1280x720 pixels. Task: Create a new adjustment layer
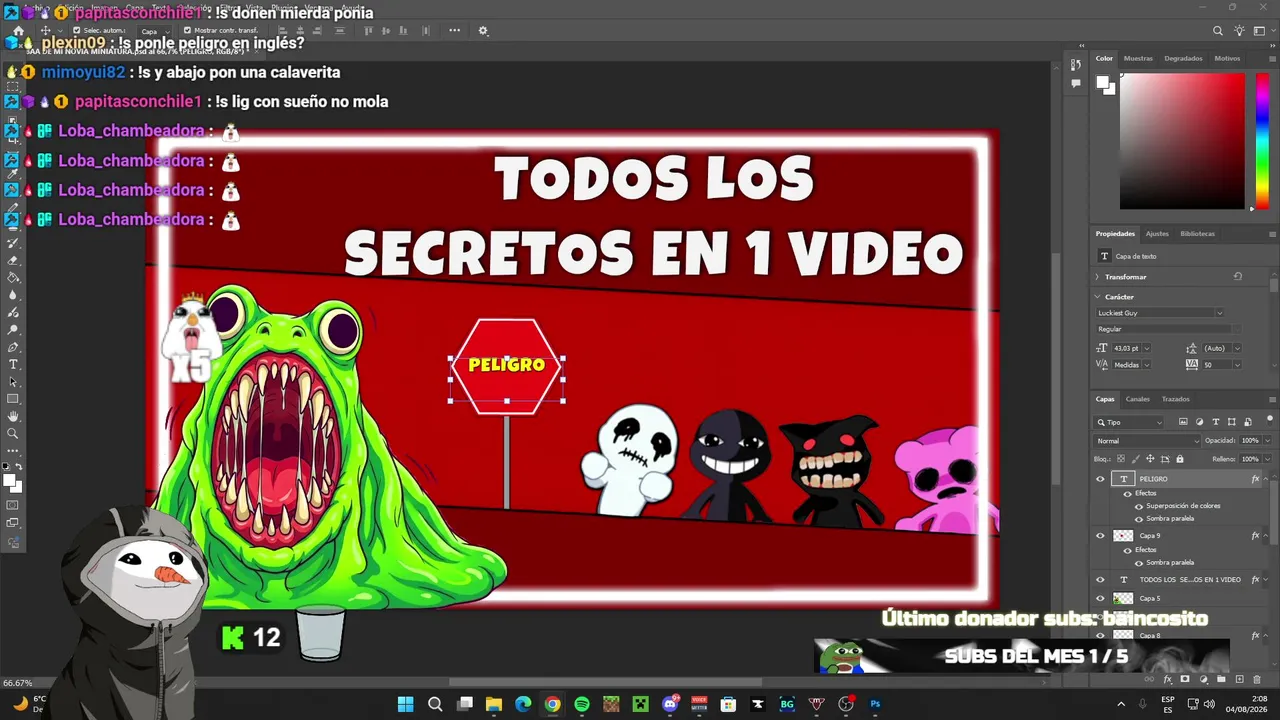[1203, 680]
